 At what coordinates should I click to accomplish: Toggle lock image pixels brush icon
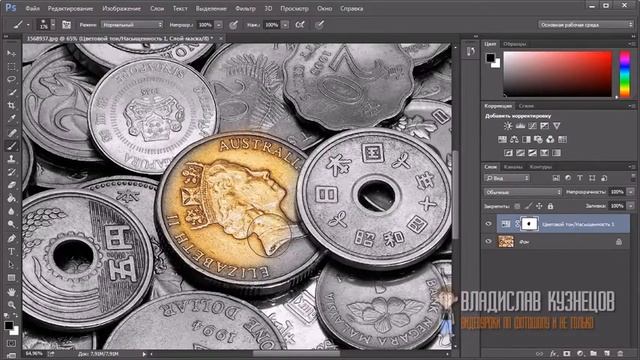click(x=528, y=206)
